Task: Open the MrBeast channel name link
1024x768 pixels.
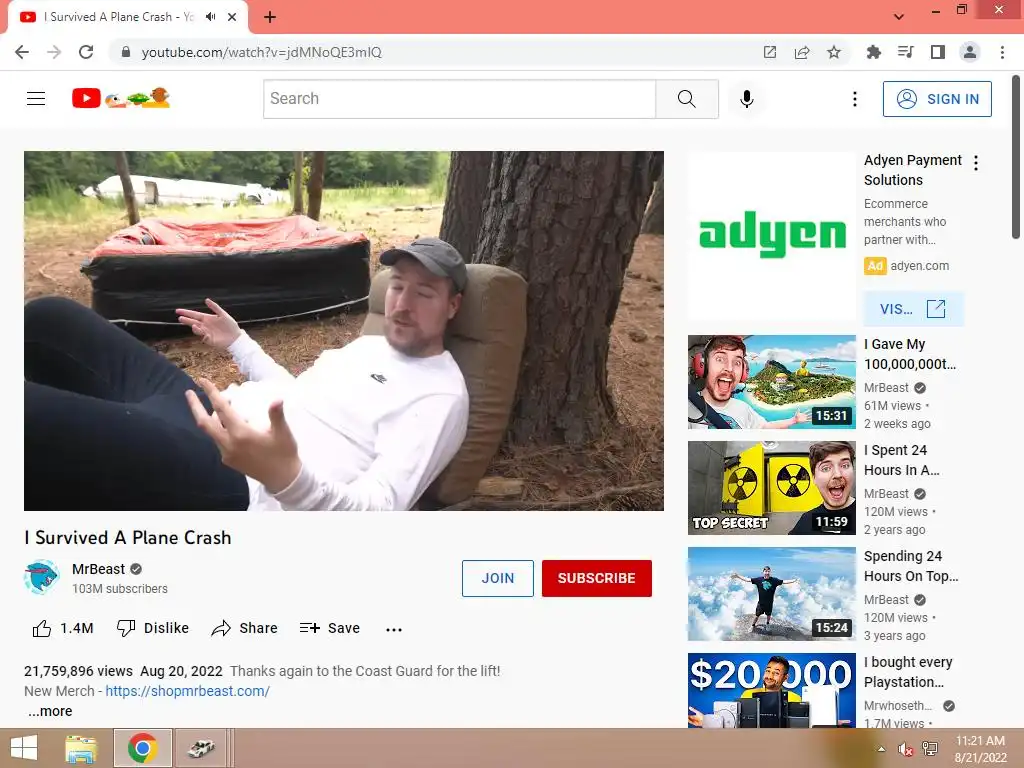Action: tap(98, 569)
